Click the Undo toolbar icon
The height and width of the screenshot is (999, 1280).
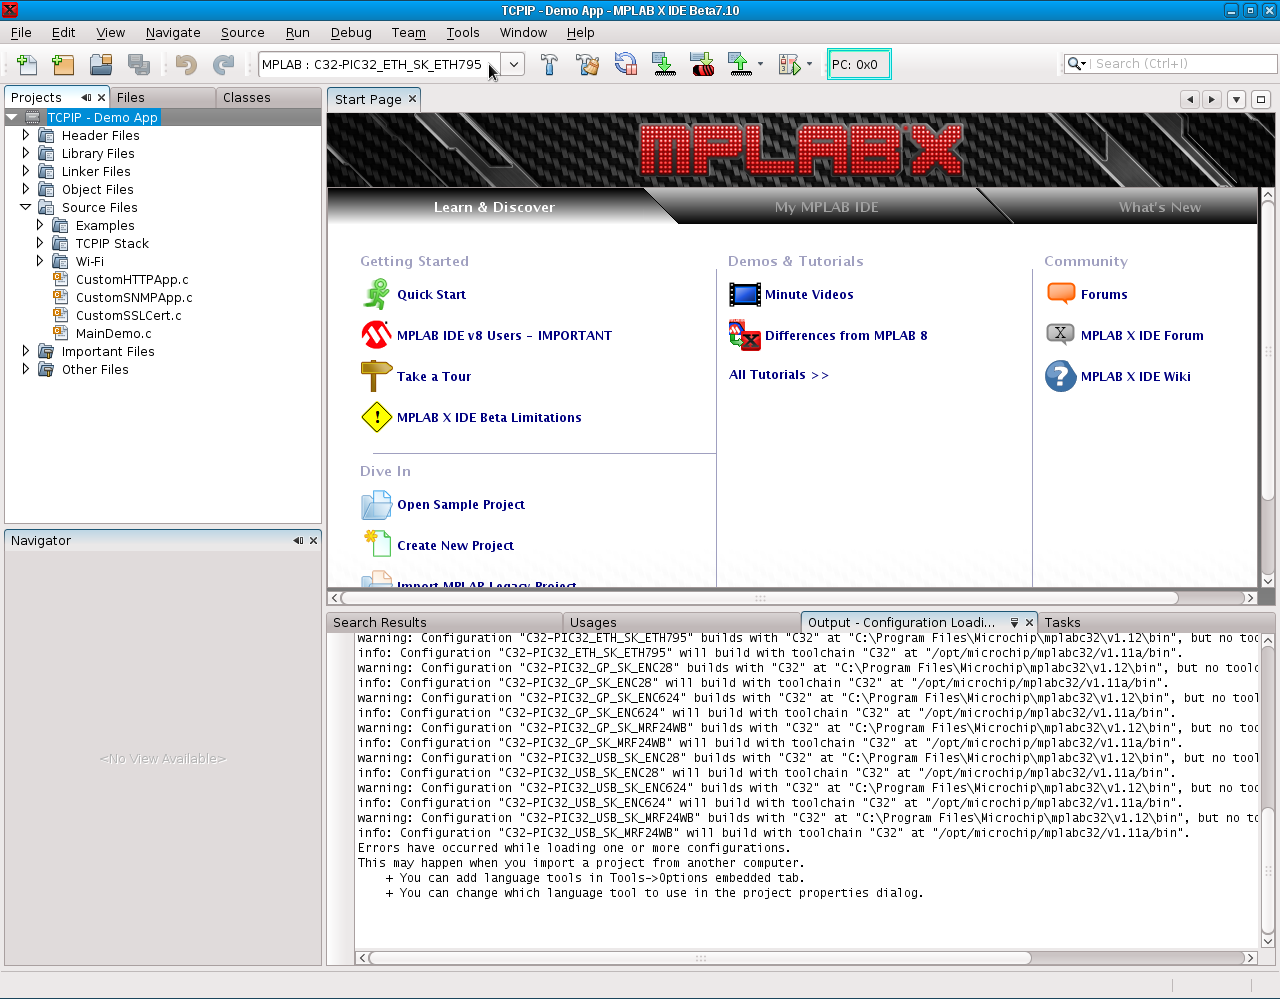[x=186, y=65]
